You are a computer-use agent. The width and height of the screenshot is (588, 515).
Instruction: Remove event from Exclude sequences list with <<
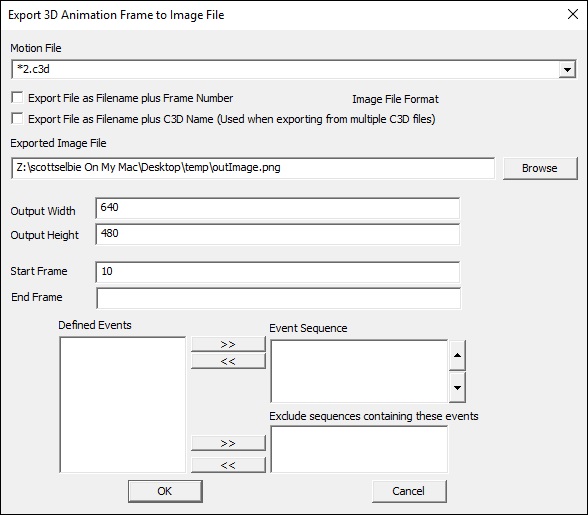(x=228, y=465)
